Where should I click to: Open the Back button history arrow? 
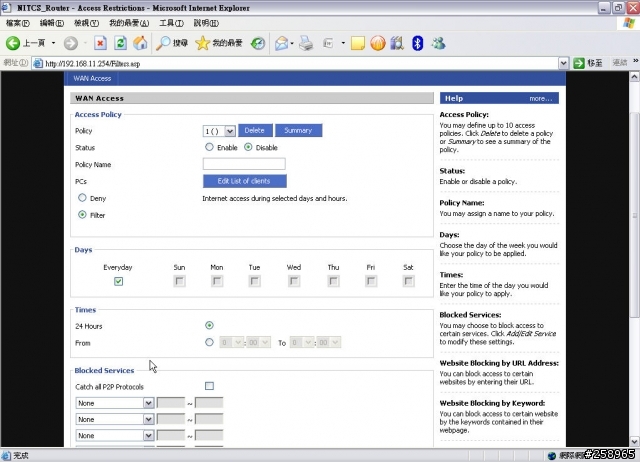[53, 43]
